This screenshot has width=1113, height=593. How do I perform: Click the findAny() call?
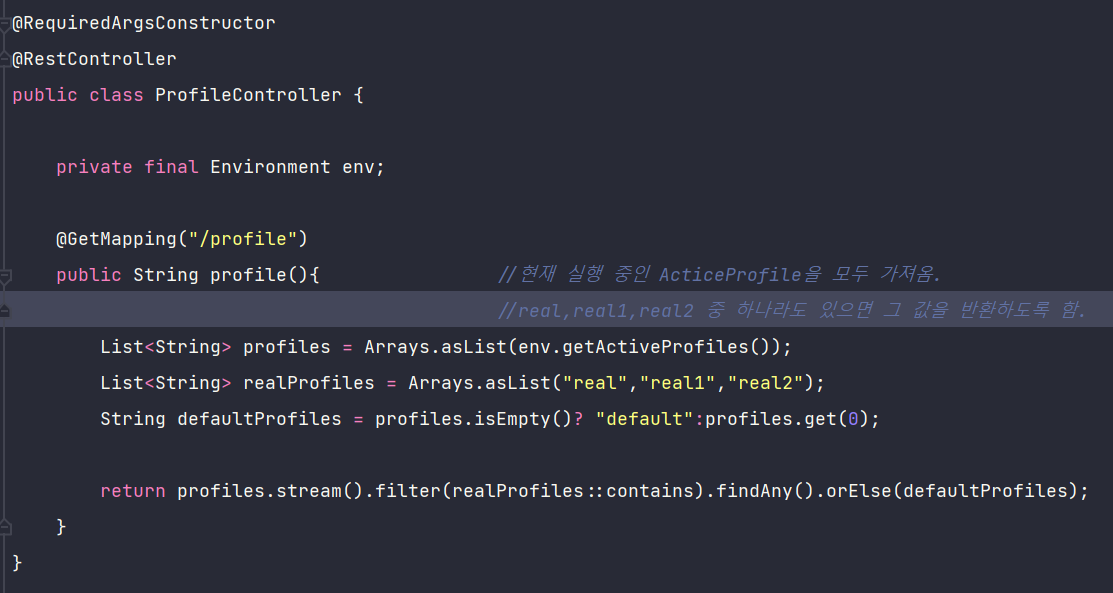[x=766, y=491]
